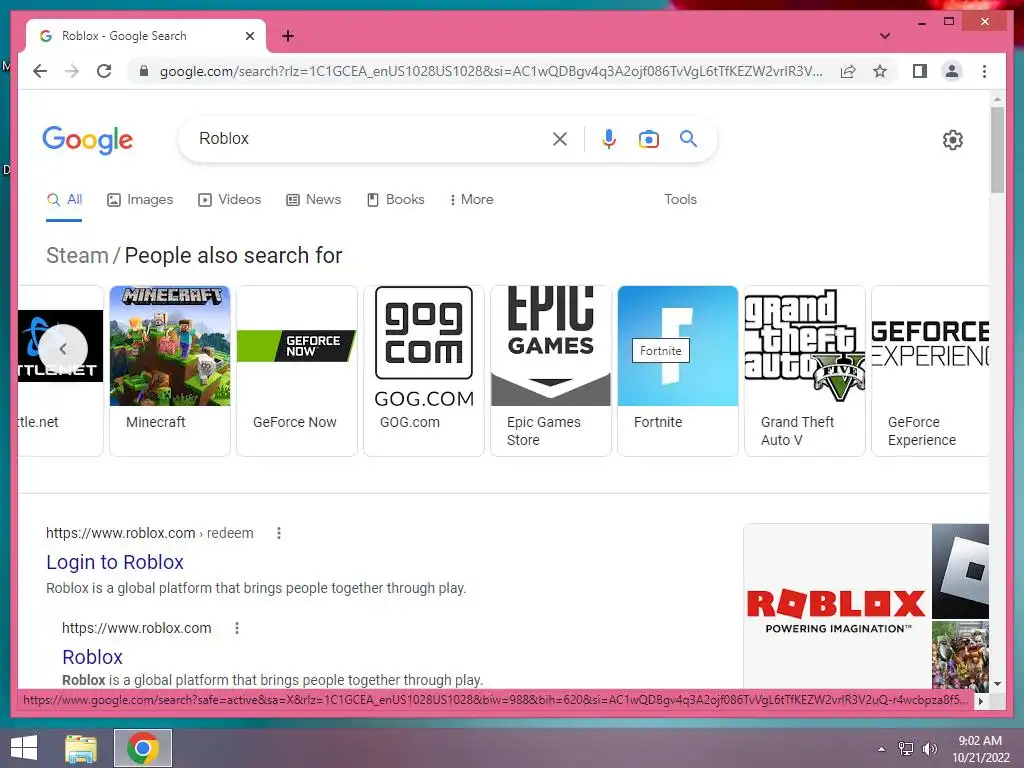The width and height of the screenshot is (1024, 768).
Task: Click the Roblox Powering Imagination image
Action: point(837,607)
